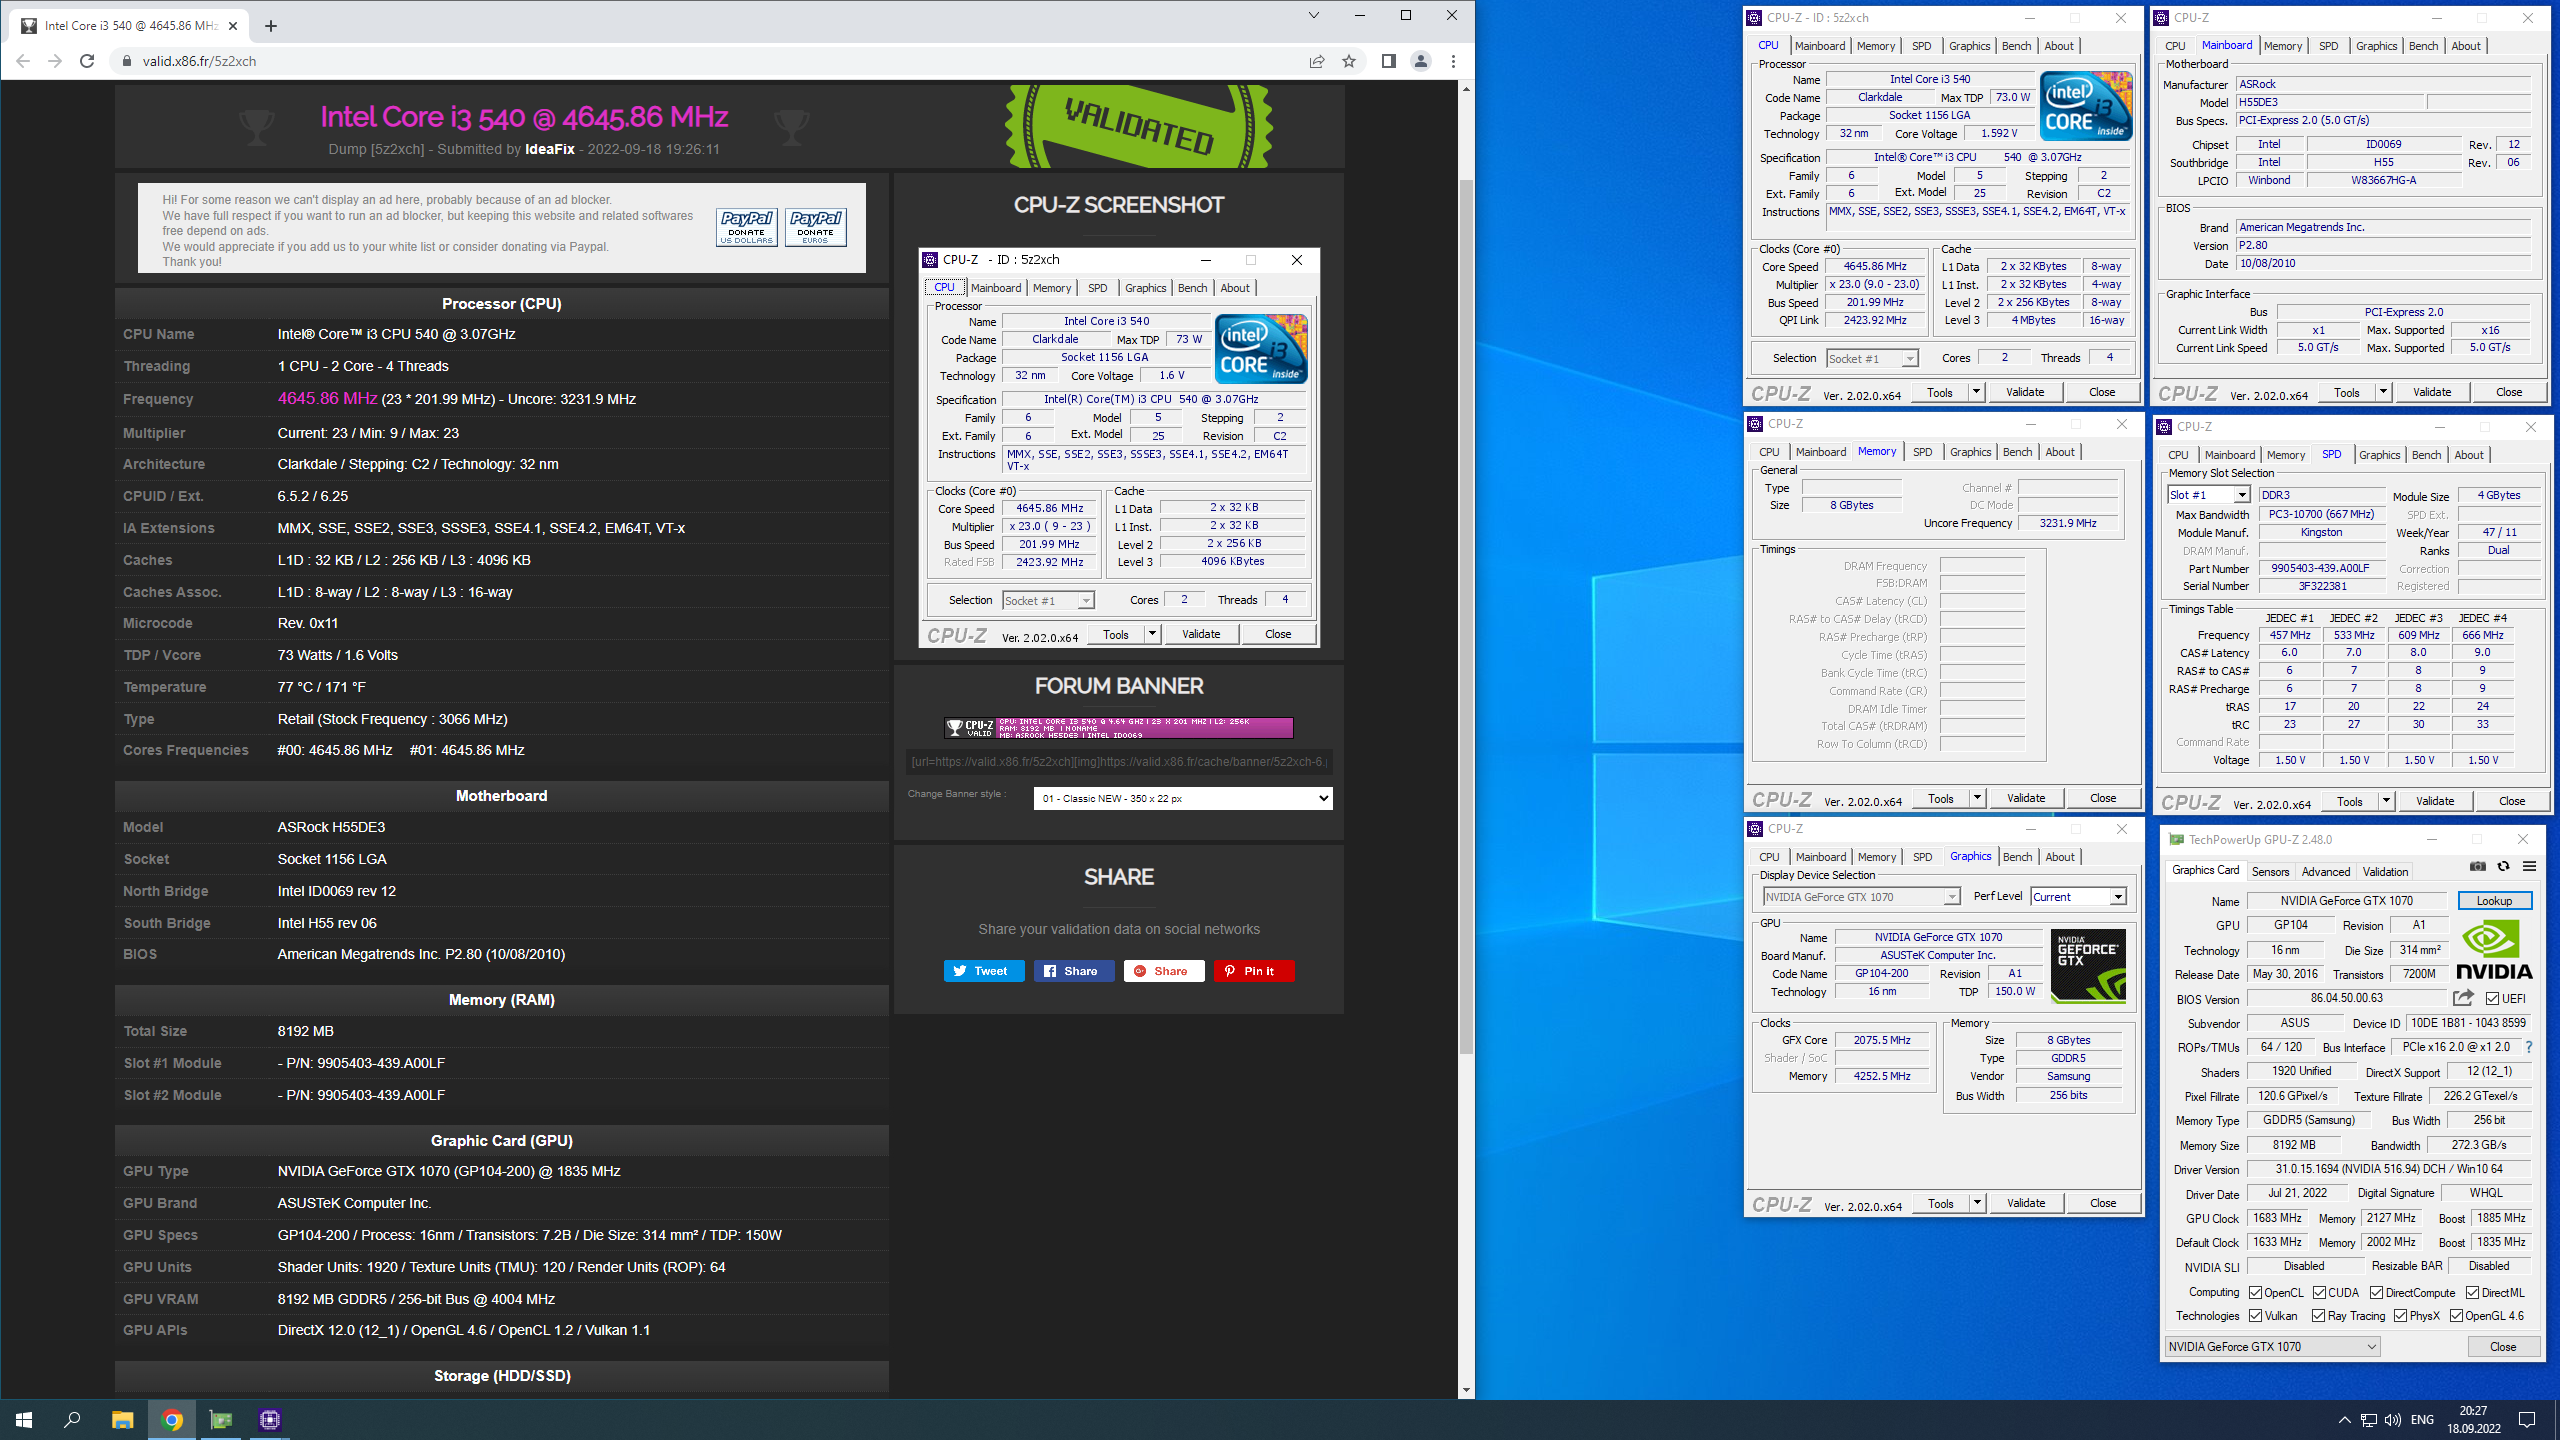Click Chrome back arrow
2560x1440 pixels.
click(23, 61)
